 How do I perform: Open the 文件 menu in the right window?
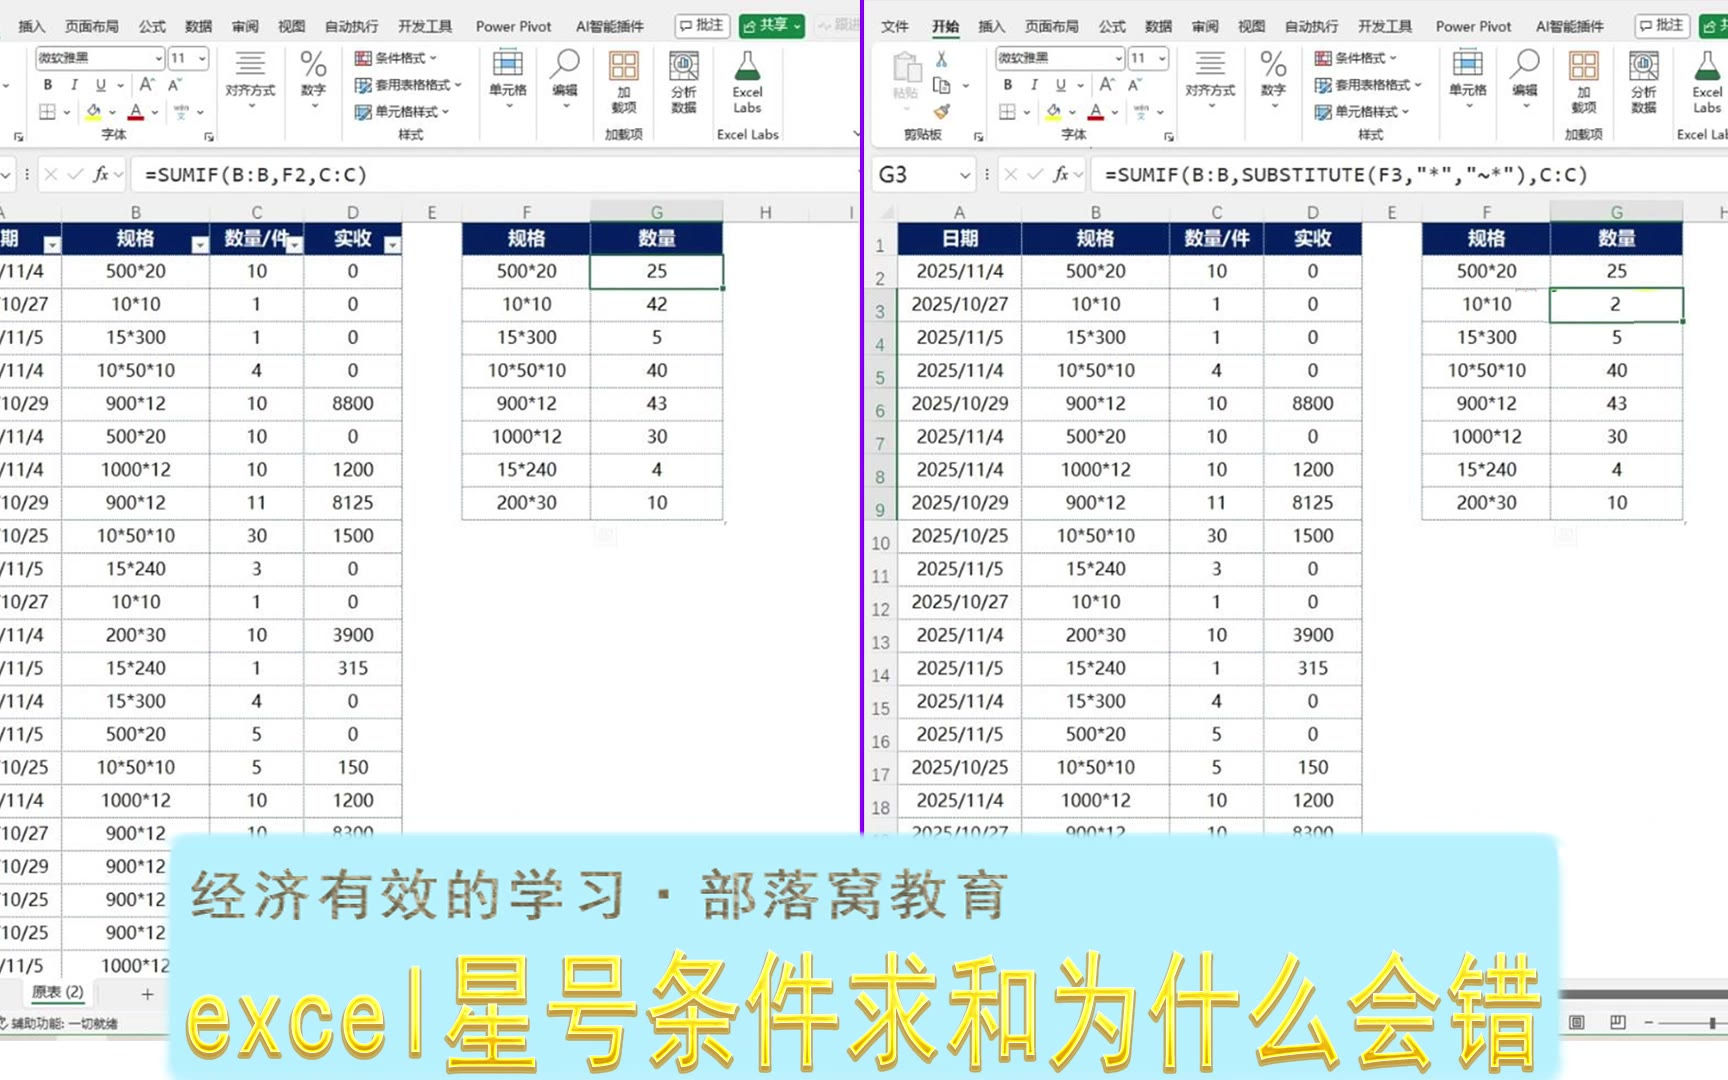pyautogui.click(x=895, y=26)
